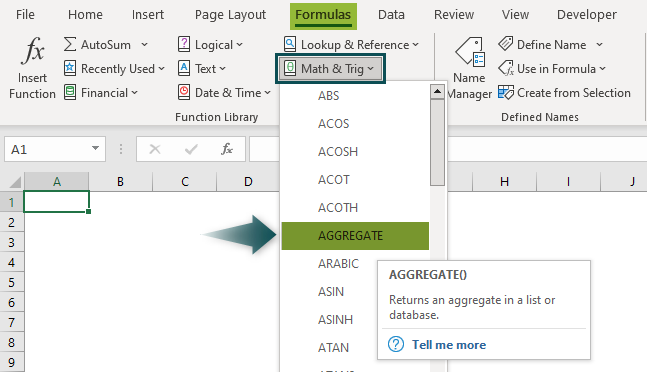Switch to the View tab
Screen dimensions: 647x372
click(x=515, y=14)
